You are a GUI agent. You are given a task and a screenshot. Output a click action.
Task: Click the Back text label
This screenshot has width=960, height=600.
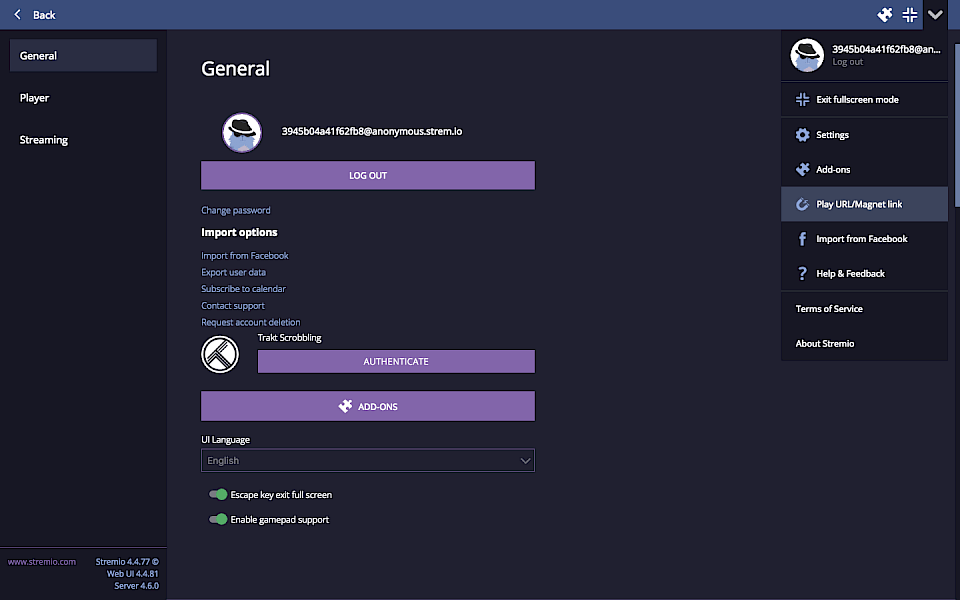[44, 15]
